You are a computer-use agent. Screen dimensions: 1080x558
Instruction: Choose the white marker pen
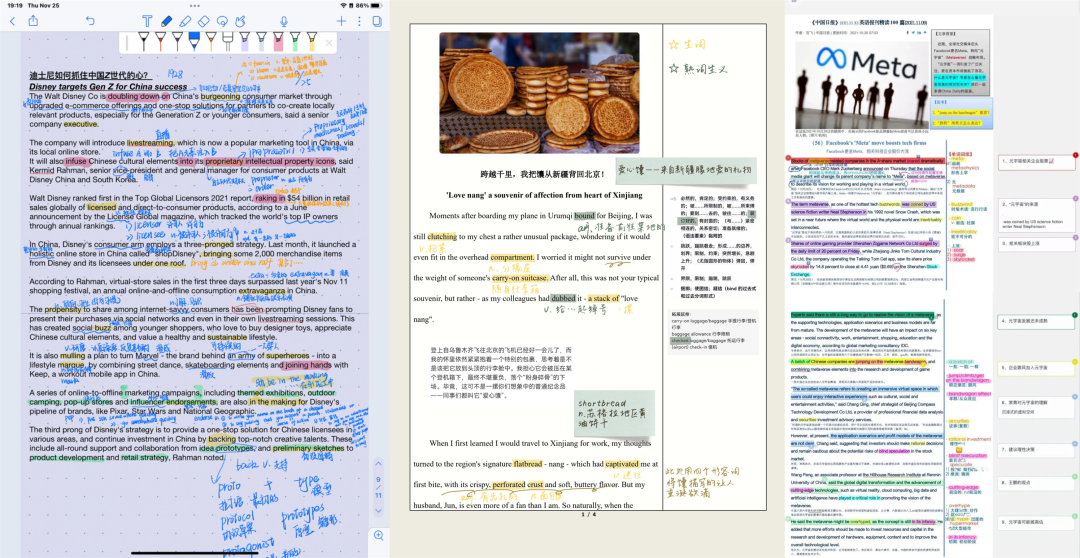click(x=227, y=42)
